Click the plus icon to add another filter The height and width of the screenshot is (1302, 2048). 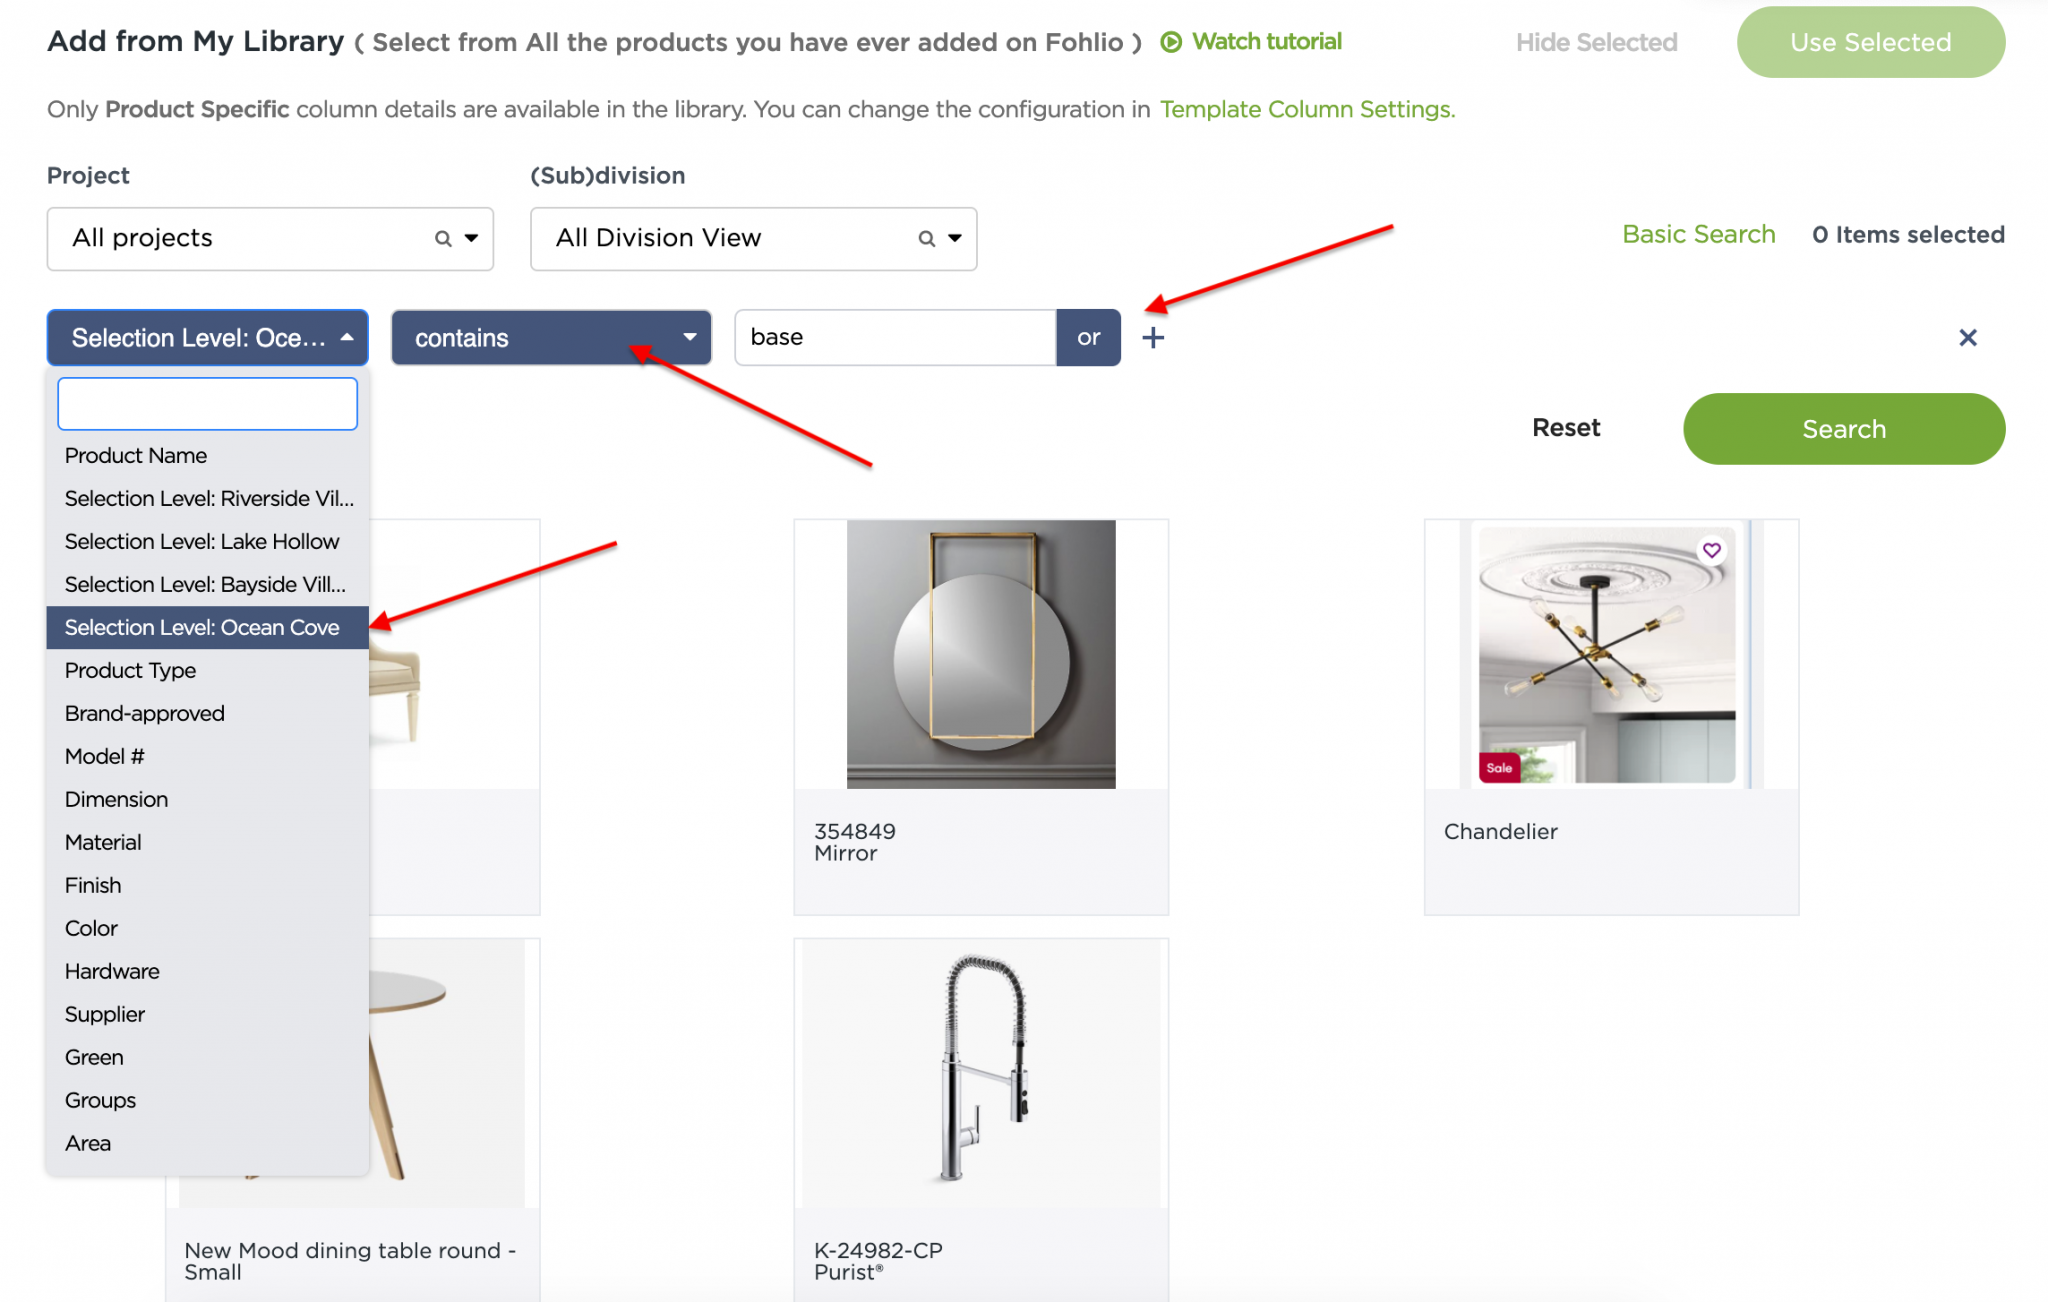click(x=1153, y=337)
